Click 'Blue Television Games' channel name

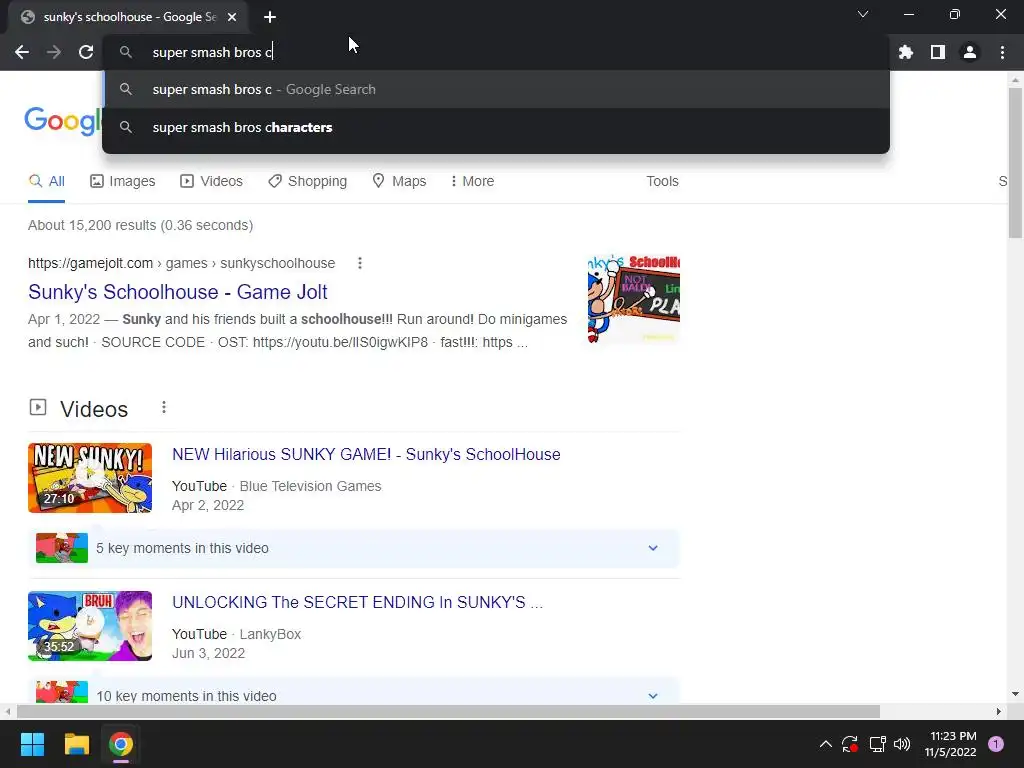coord(310,487)
